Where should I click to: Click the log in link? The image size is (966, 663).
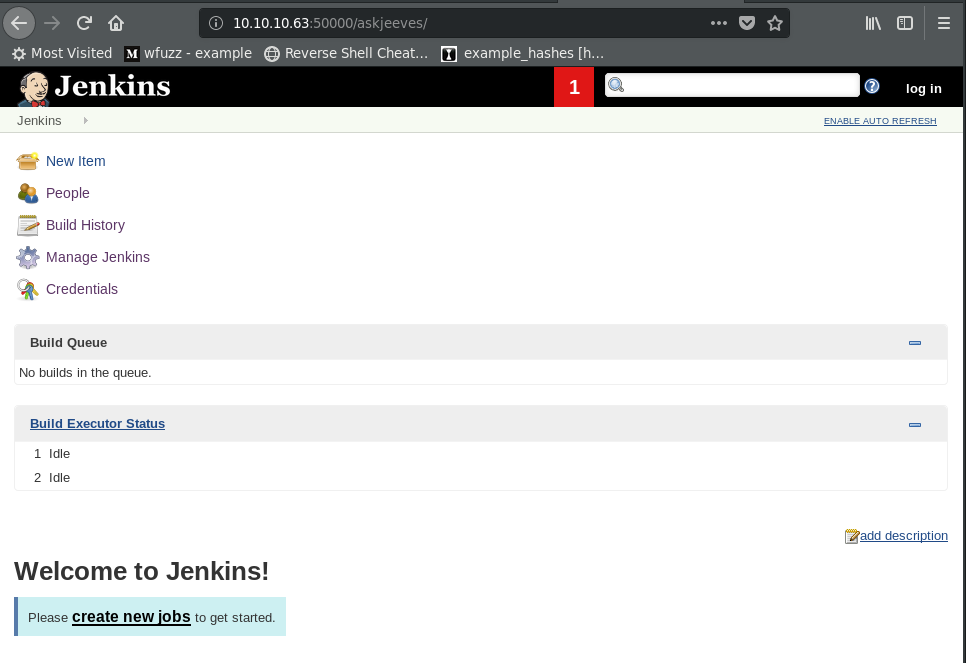tap(923, 88)
